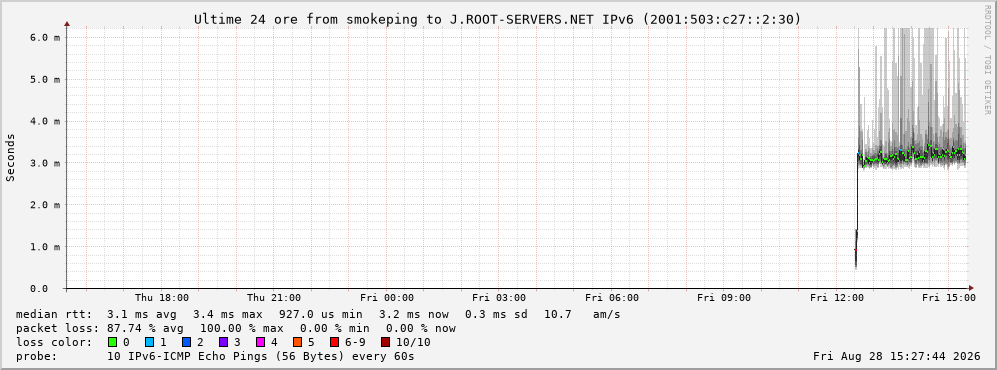The image size is (997, 370).
Task: Click the Fri Aug 28 timestamp text
Action: pos(897,356)
